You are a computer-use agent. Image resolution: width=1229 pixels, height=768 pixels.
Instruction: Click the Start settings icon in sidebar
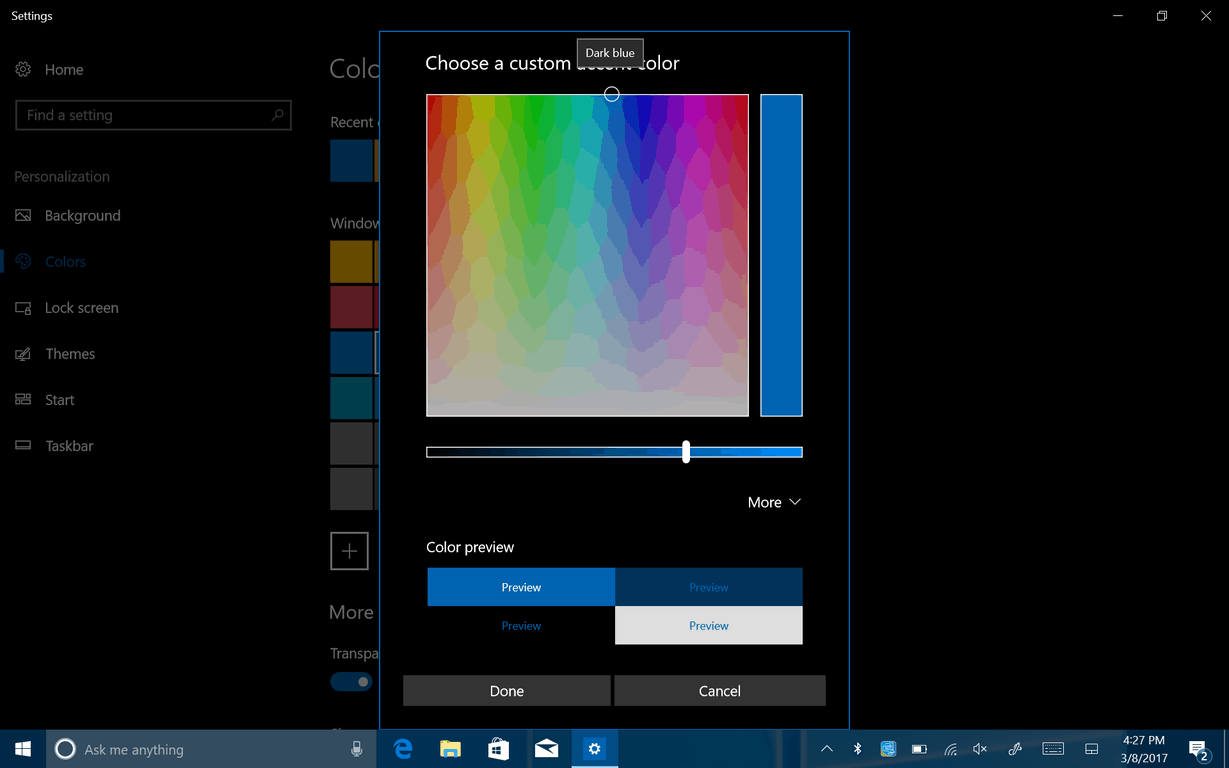[24, 399]
